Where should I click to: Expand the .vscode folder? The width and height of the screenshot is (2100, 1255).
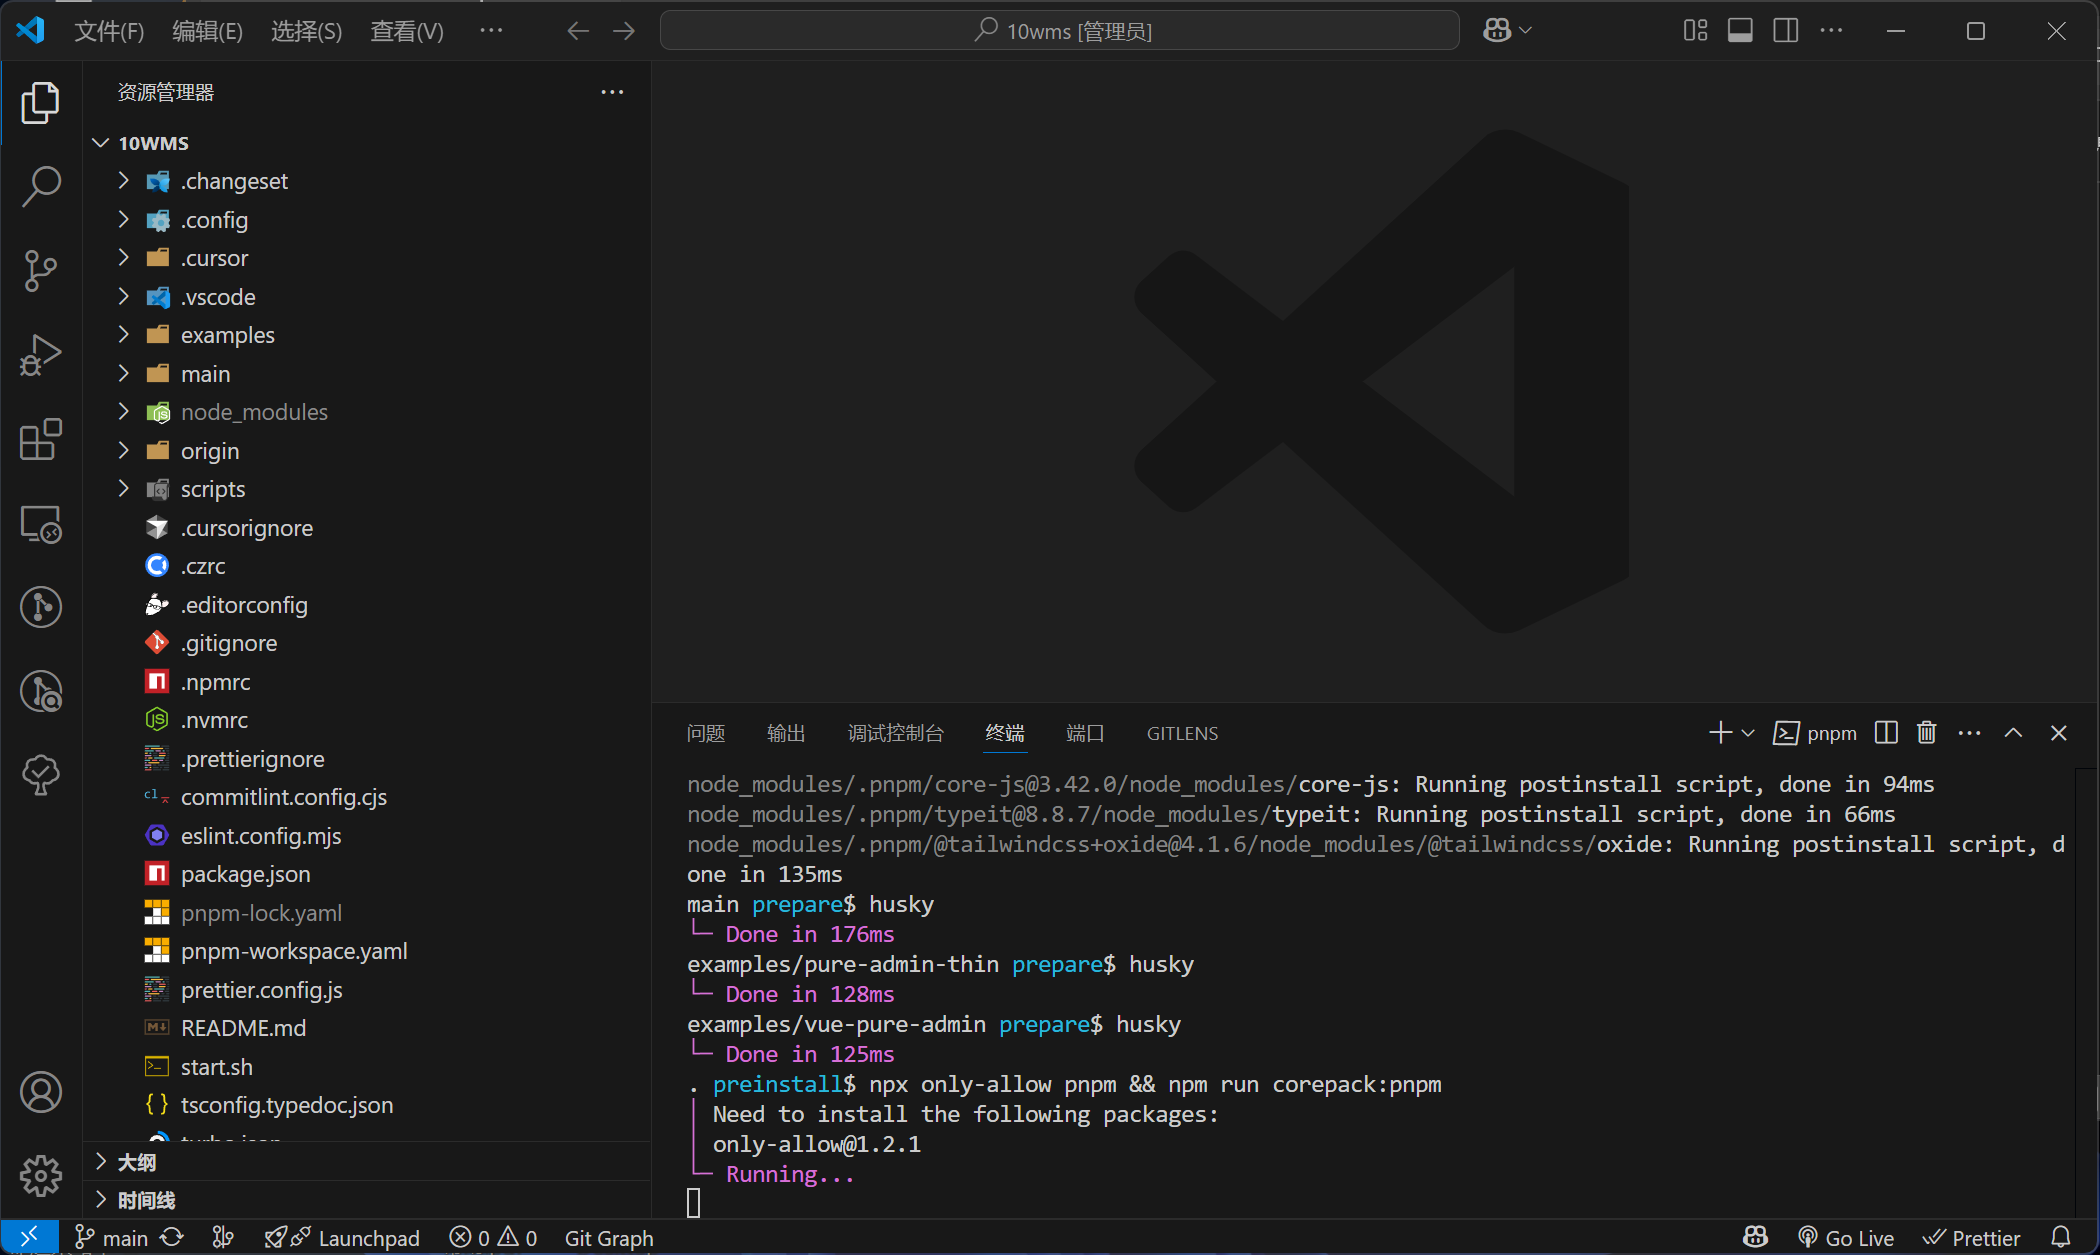(x=367, y=297)
